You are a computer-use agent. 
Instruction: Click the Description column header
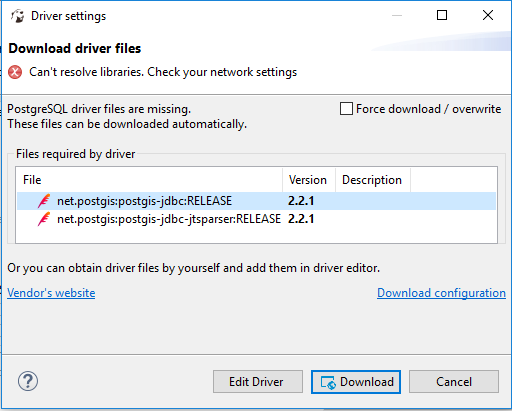pos(373,180)
